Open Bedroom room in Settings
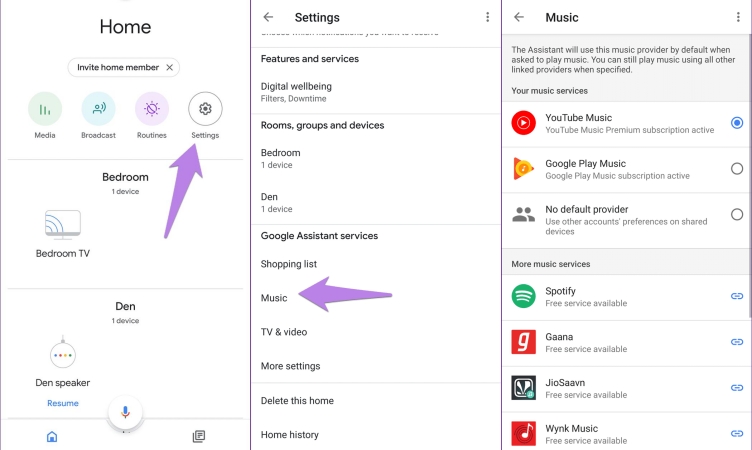Viewport: 752px width, 450px height. (376, 158)
